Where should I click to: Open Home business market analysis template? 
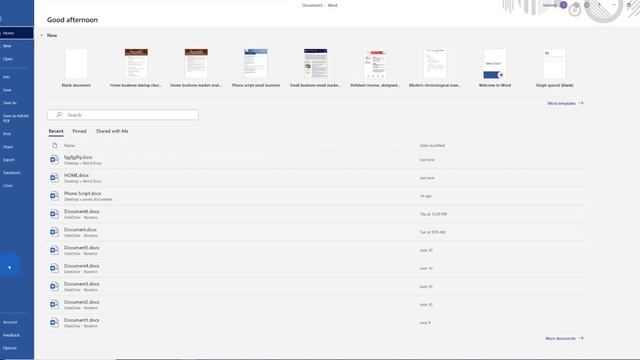pyautogui.click(x=196, y=68)
